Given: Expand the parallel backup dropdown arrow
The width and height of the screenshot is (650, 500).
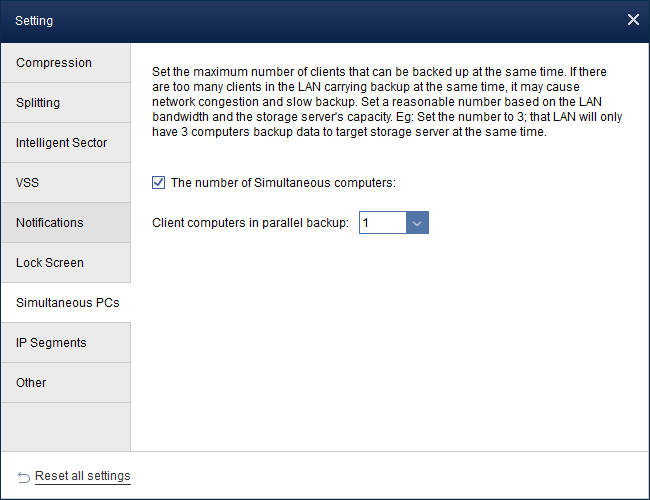Looking at the screenshot, I should pyautogui.click(x=417, y=223).
